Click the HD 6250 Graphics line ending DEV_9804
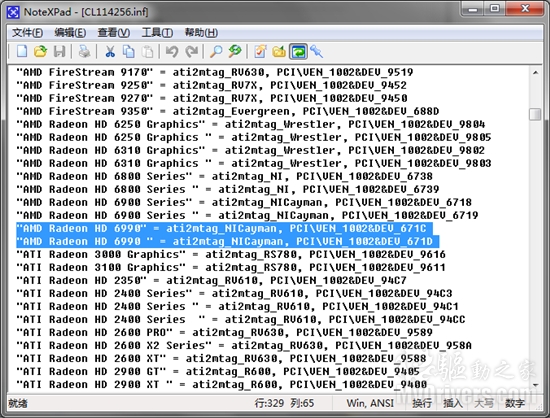The height and width of the screenshot is (418, 550). point(250,124)
